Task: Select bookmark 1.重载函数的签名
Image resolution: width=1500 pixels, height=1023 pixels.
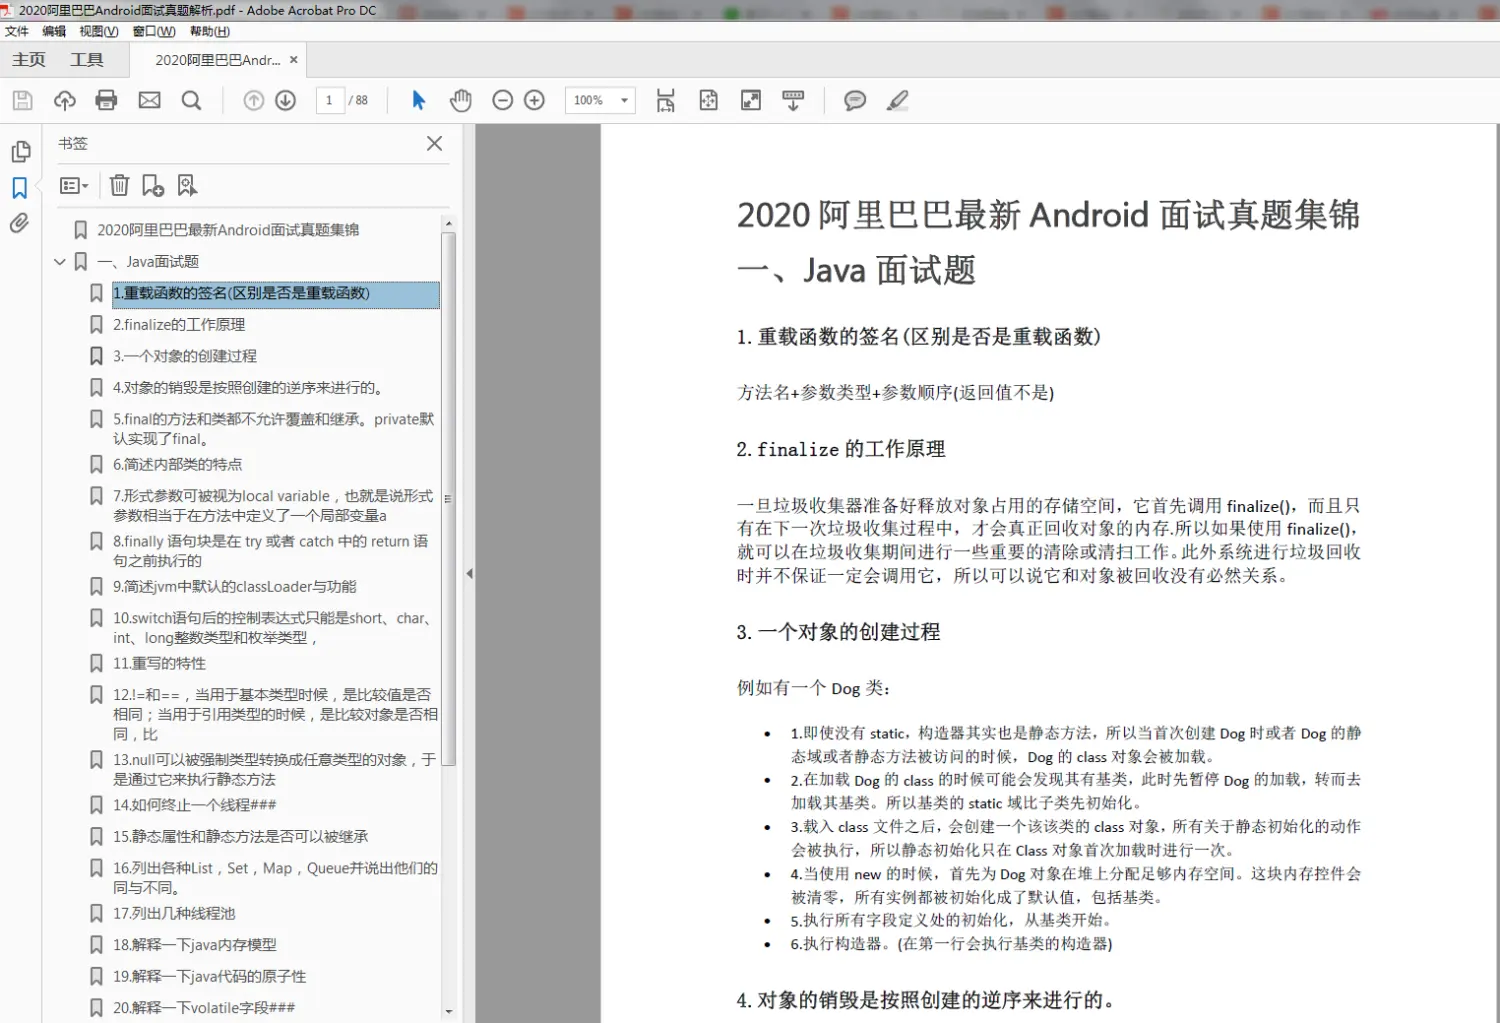Action: (275, 293)
